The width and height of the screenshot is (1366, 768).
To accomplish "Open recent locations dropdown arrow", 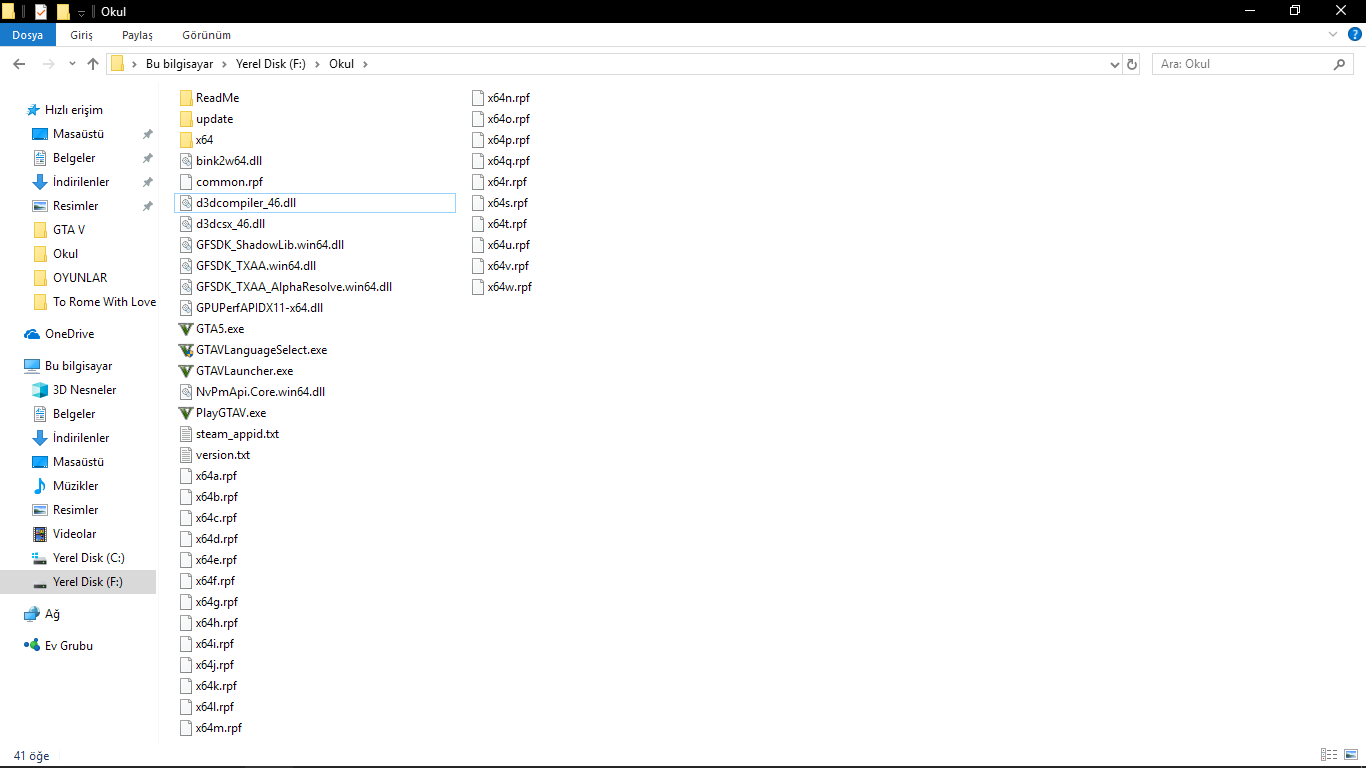I will click(72, 64).
